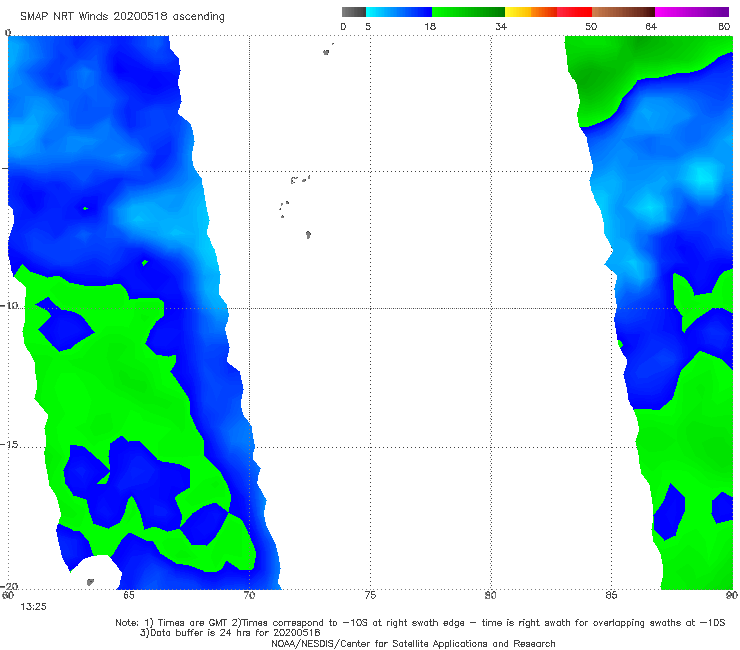Click the NOAA/NESDIS credit line
This screenshot has width=740, height=650.
click(413, 644)
